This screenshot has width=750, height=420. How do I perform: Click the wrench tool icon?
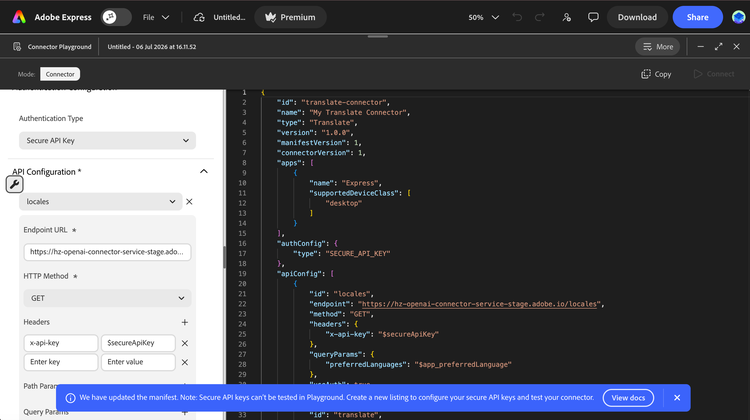[x=14, y=184]
